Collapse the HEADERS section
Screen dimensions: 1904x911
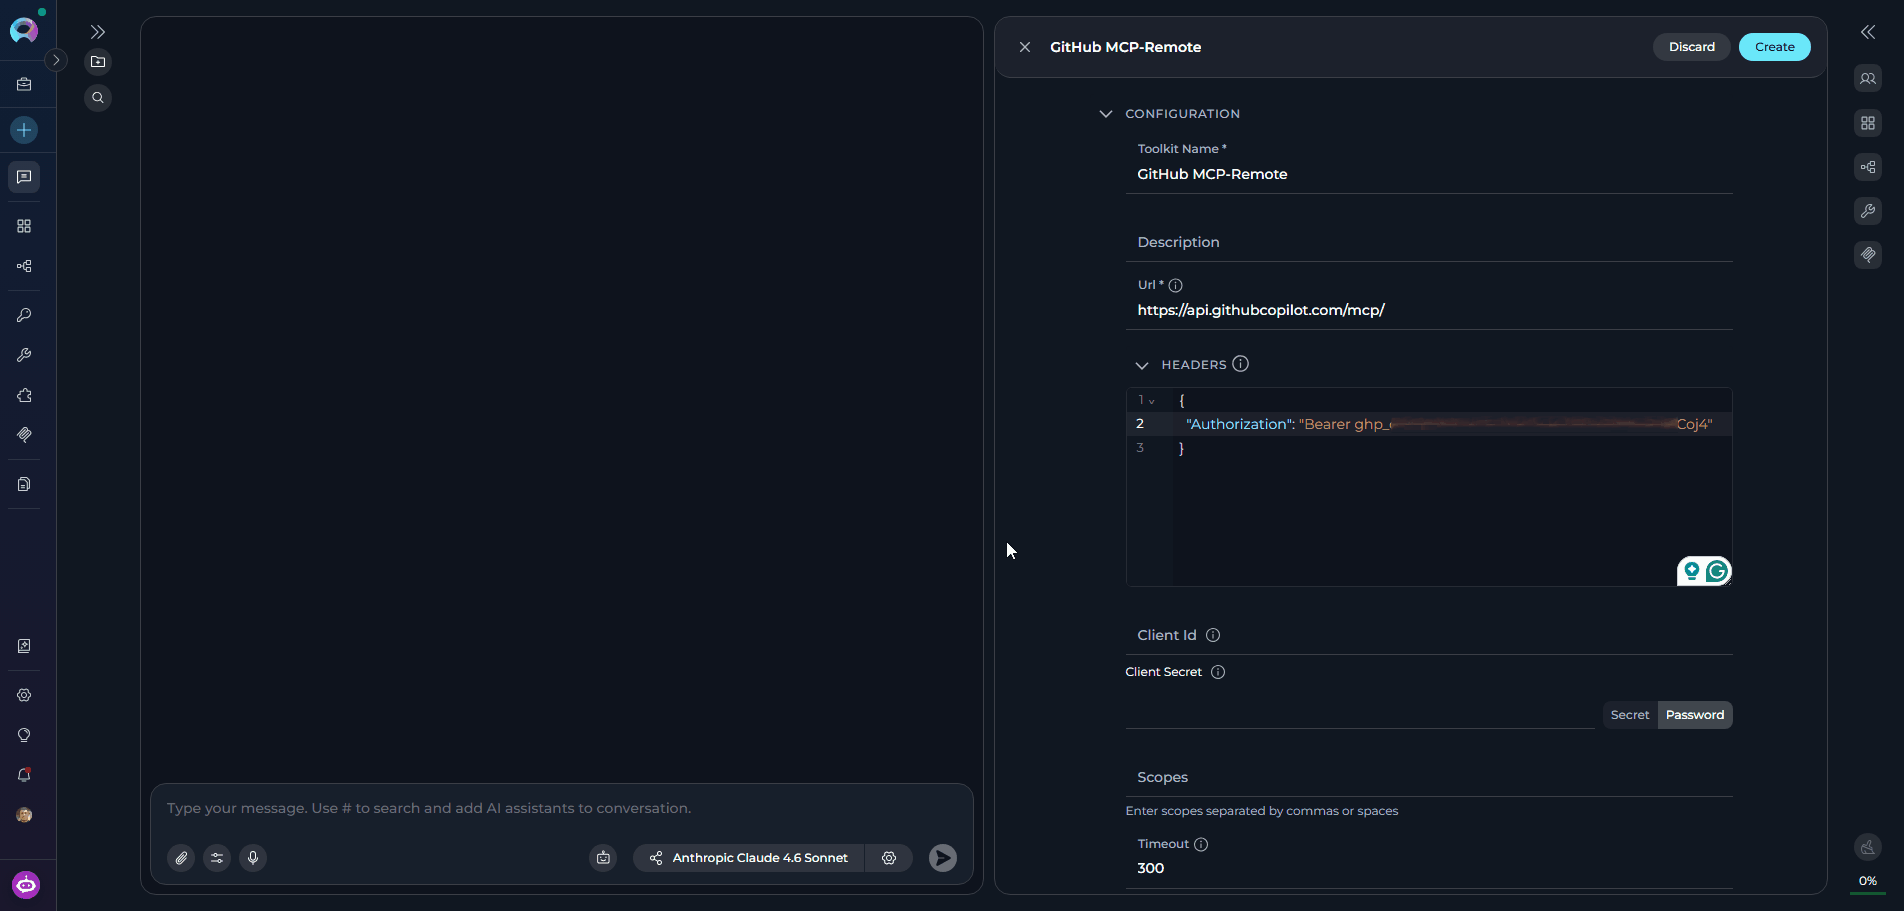[1141, 365]
